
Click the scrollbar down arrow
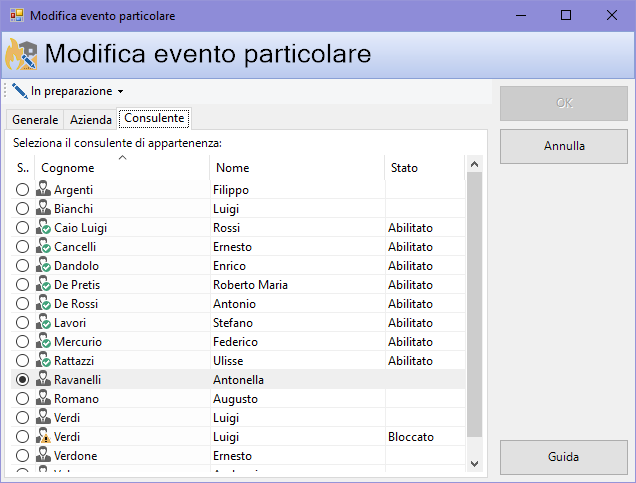point(475,463)
